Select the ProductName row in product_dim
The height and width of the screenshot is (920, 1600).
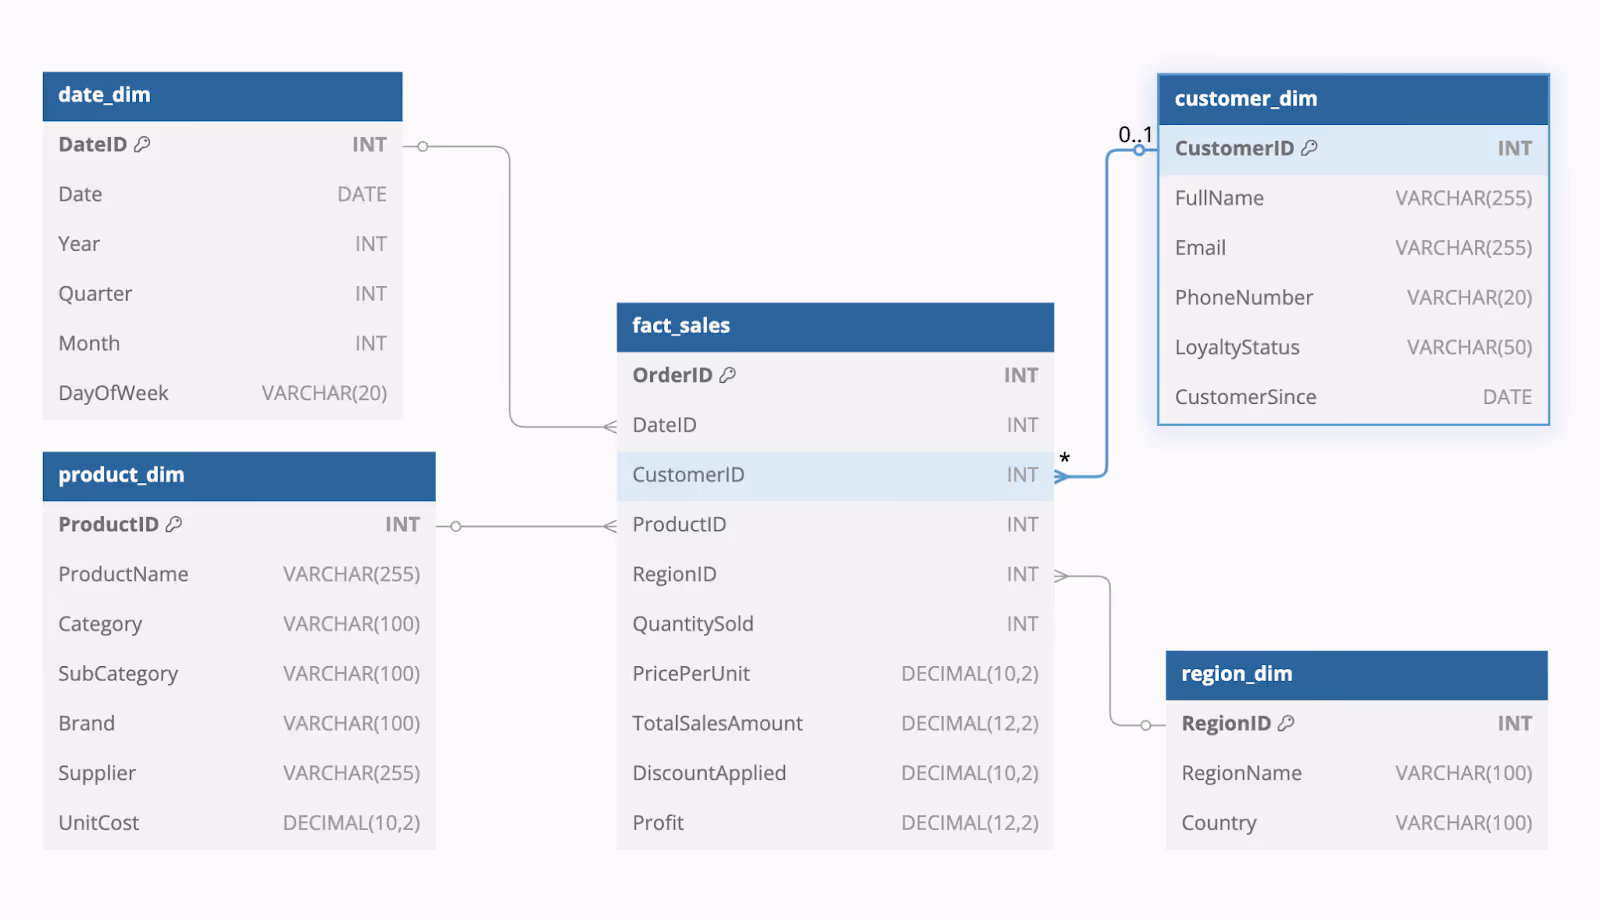click(239, 575)
